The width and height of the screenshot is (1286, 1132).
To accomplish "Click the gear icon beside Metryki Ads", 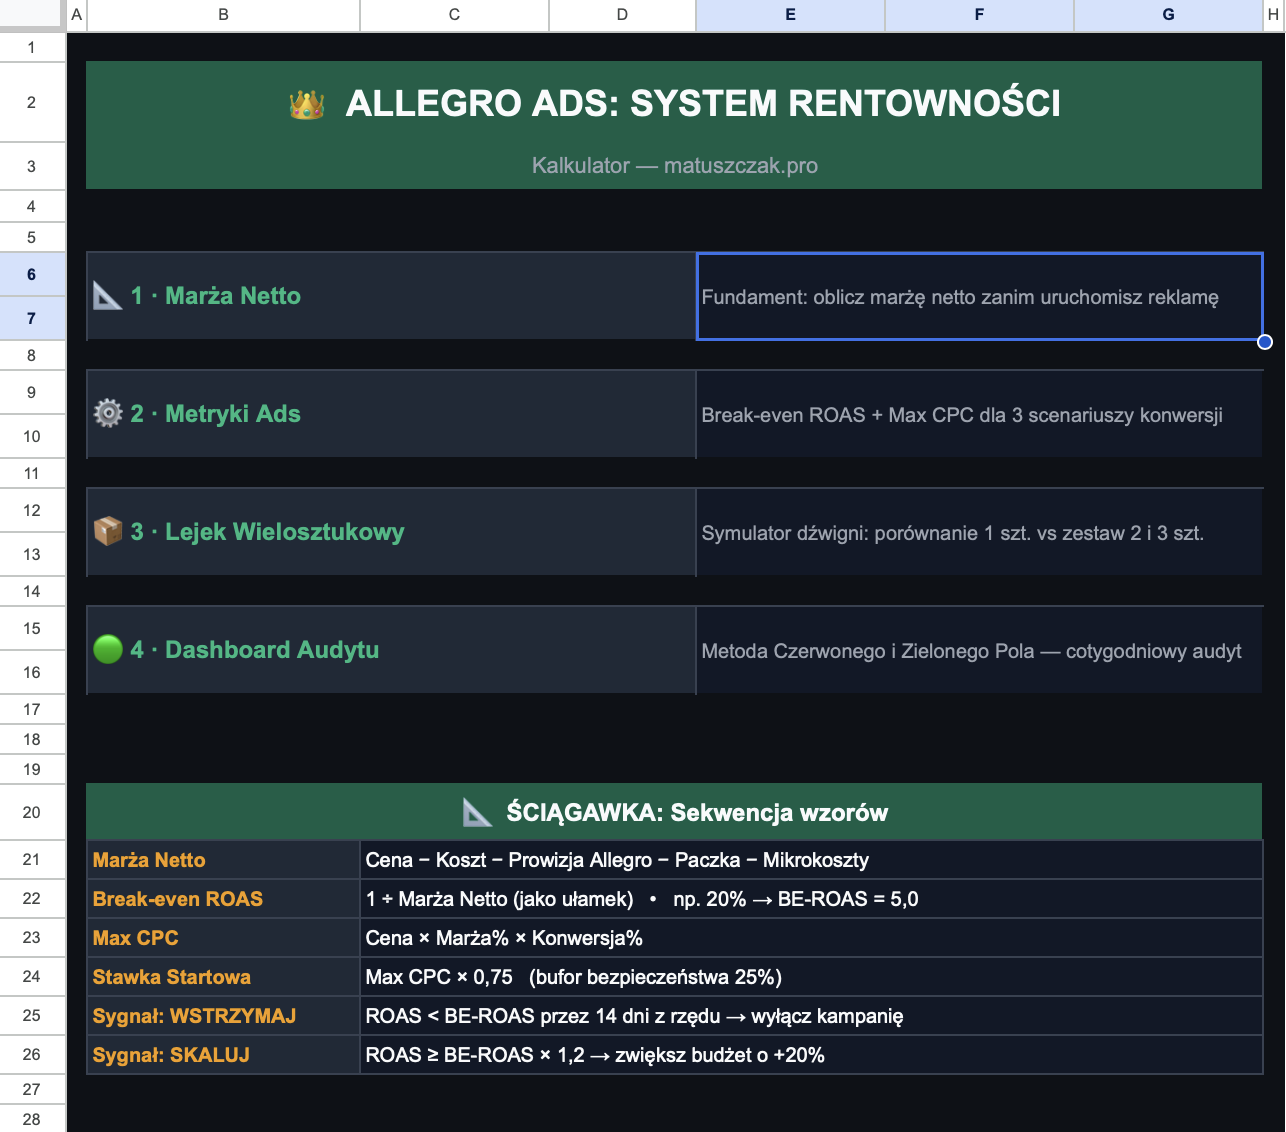I will pyautogui.click(x=108, y=413).
